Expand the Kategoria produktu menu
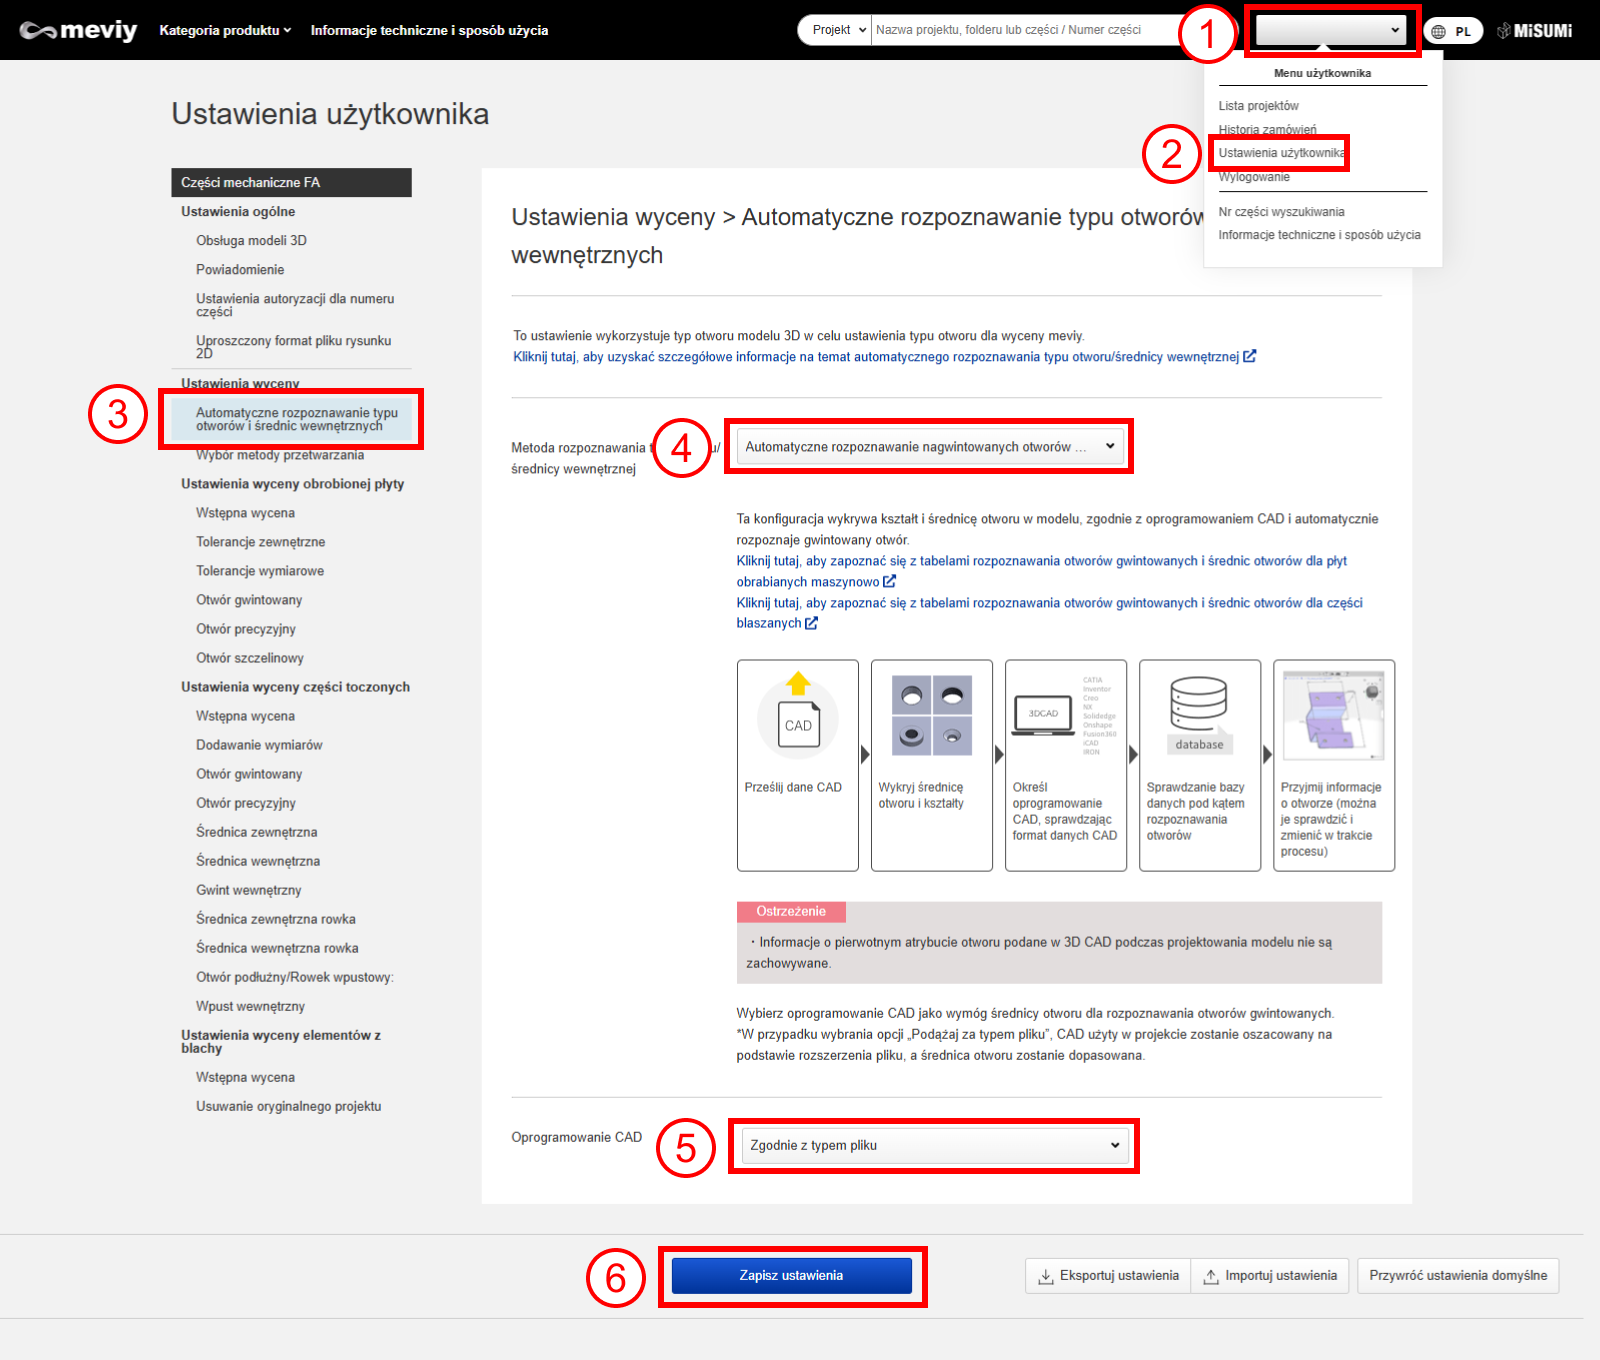This screenshot has height=1360, width=1600. point(225,30)
